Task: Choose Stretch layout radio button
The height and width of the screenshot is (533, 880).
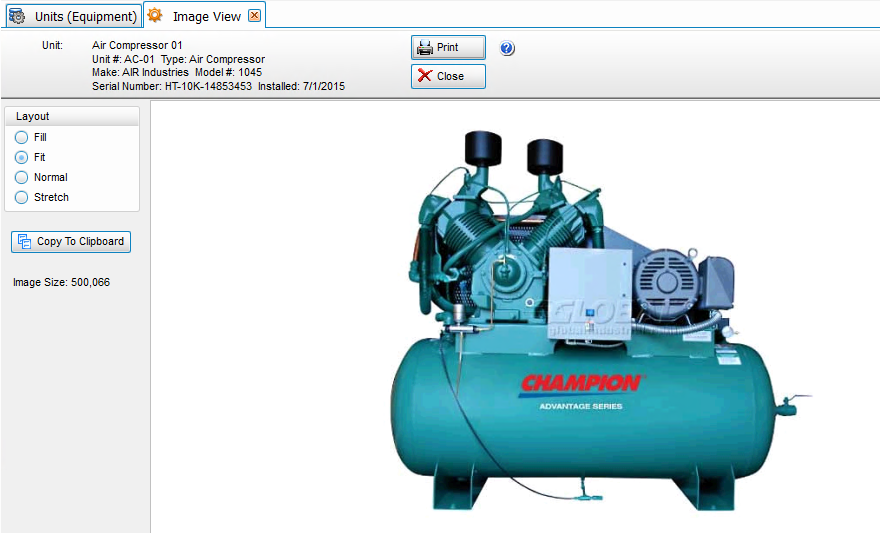Action: 21,197
